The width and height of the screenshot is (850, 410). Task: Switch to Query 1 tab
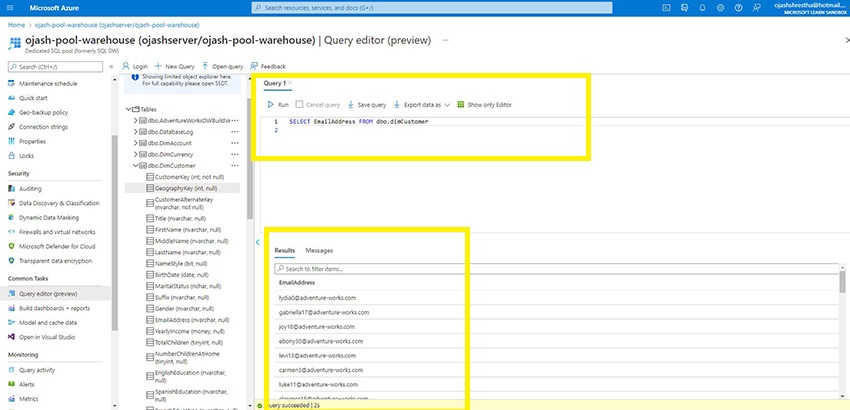pyautogui.click(x=274, y=83)
